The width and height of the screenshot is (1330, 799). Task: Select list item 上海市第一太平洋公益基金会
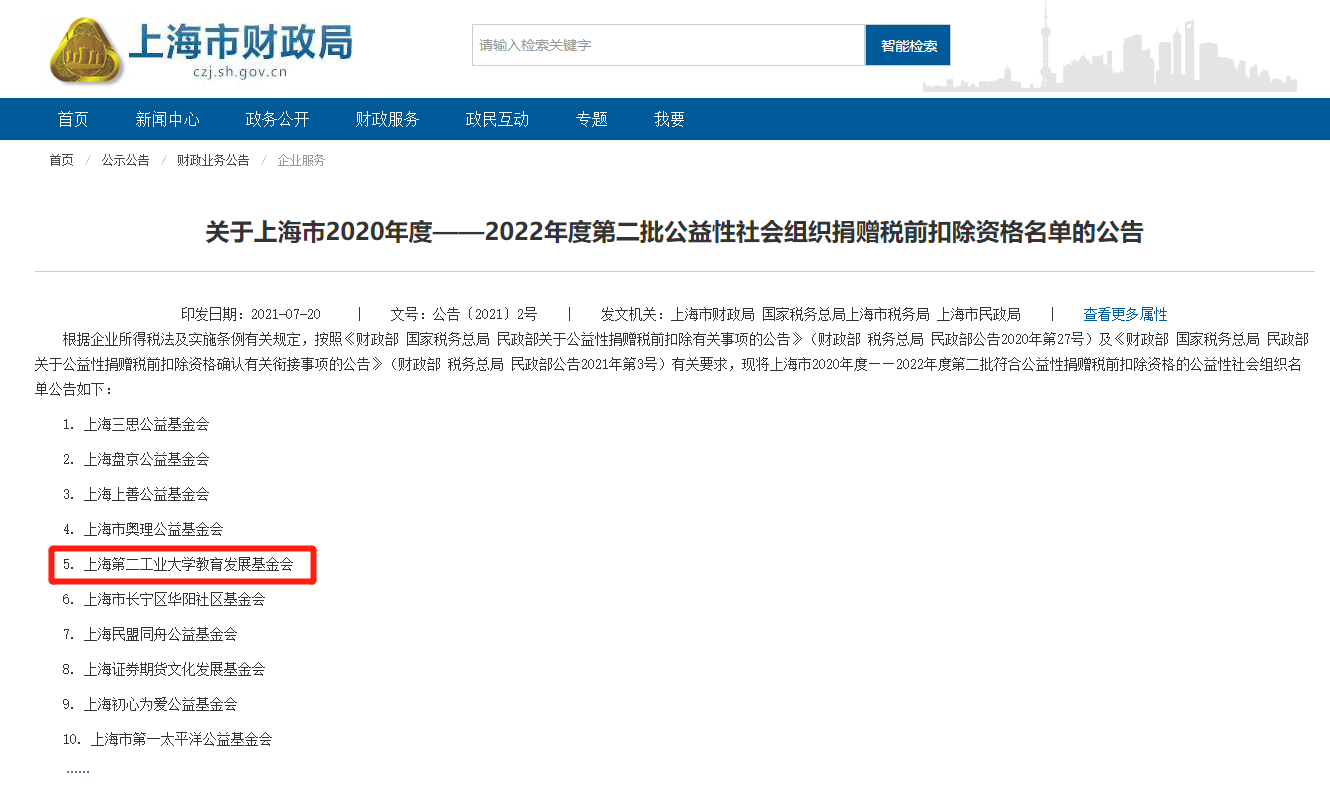[181, 739]
